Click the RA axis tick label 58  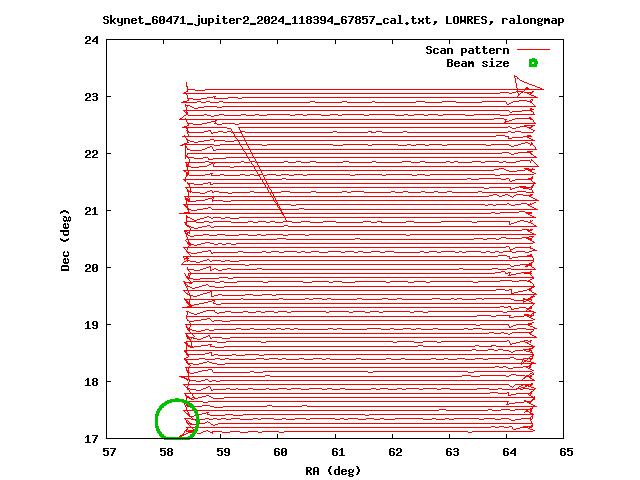tap(166, 452)
